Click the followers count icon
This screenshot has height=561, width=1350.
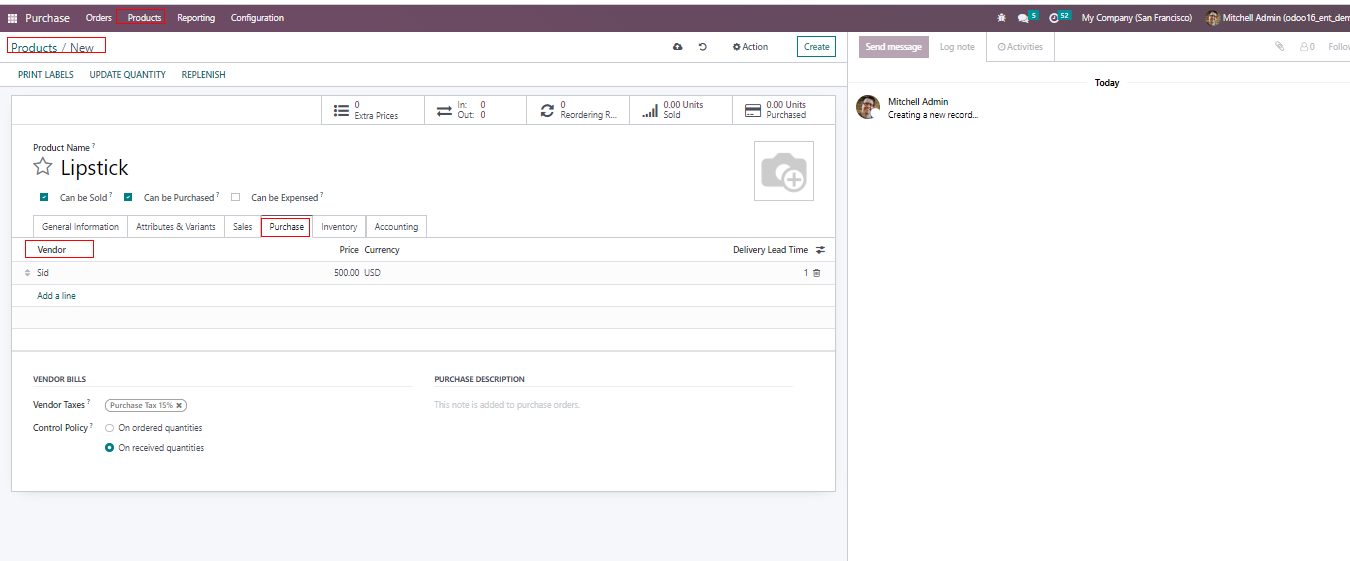1307,47
